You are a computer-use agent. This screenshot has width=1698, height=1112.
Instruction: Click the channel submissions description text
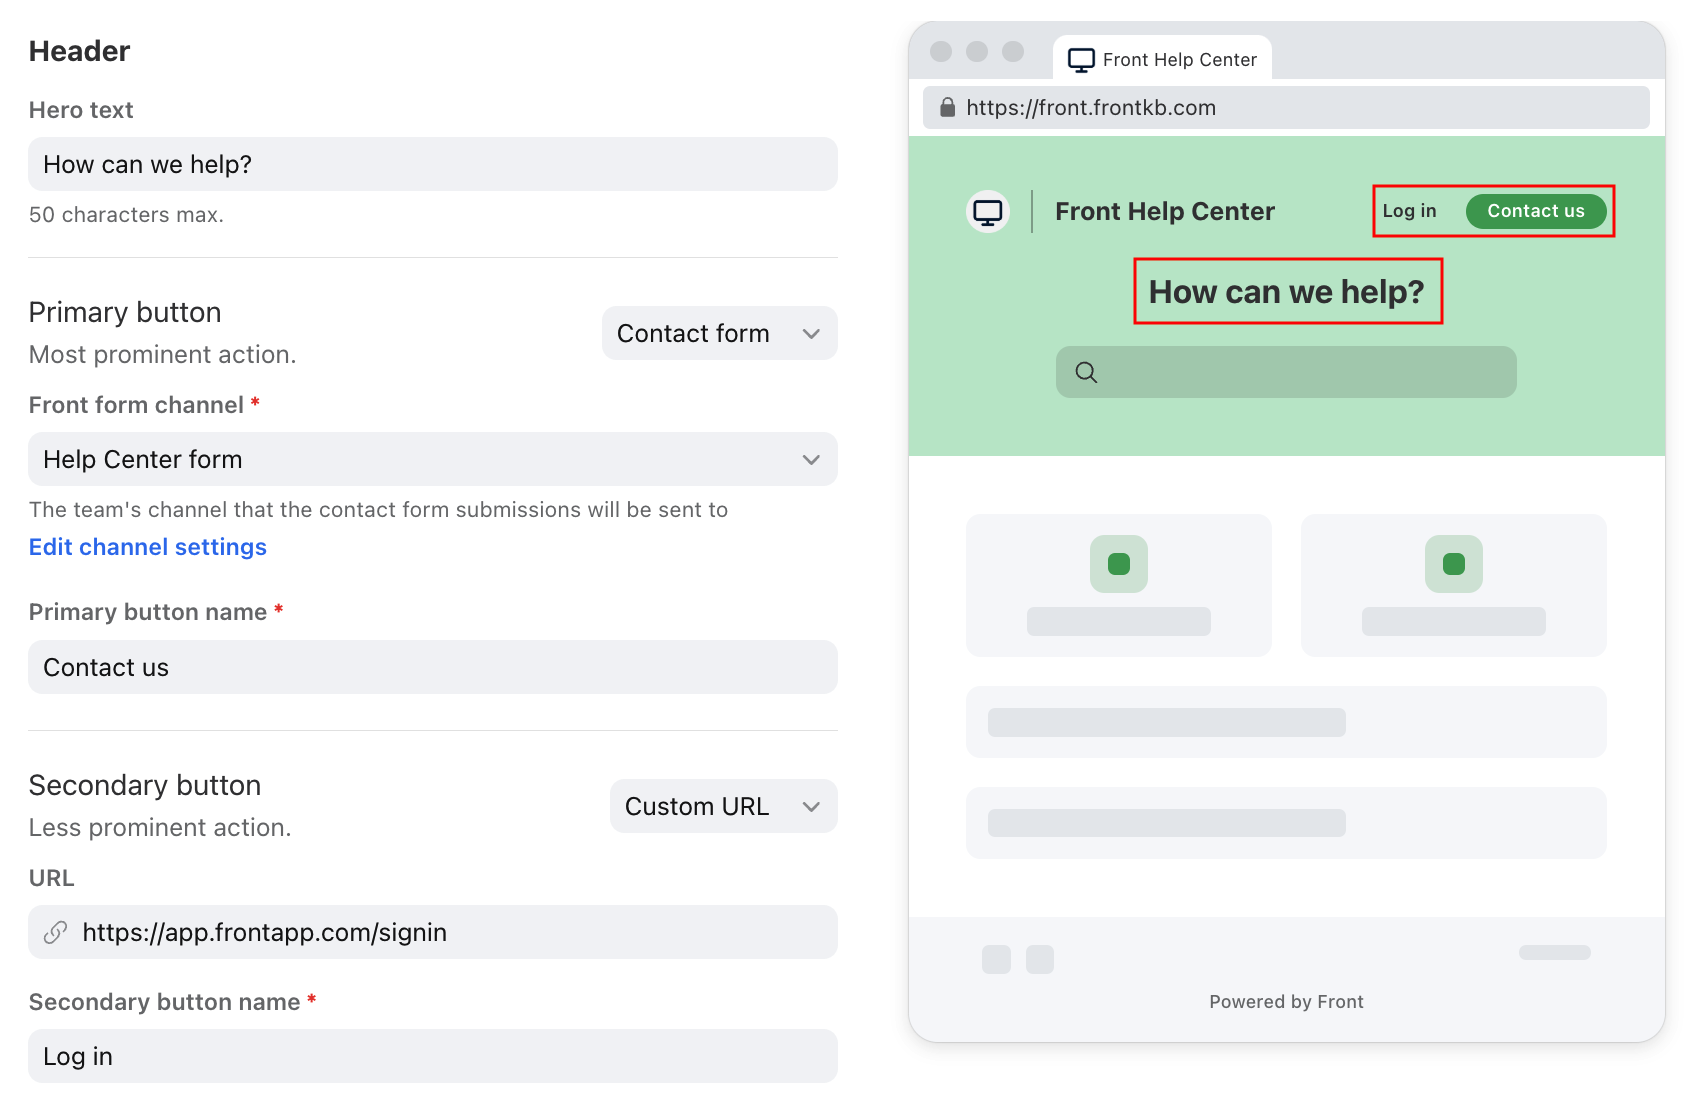click(379, 510)
